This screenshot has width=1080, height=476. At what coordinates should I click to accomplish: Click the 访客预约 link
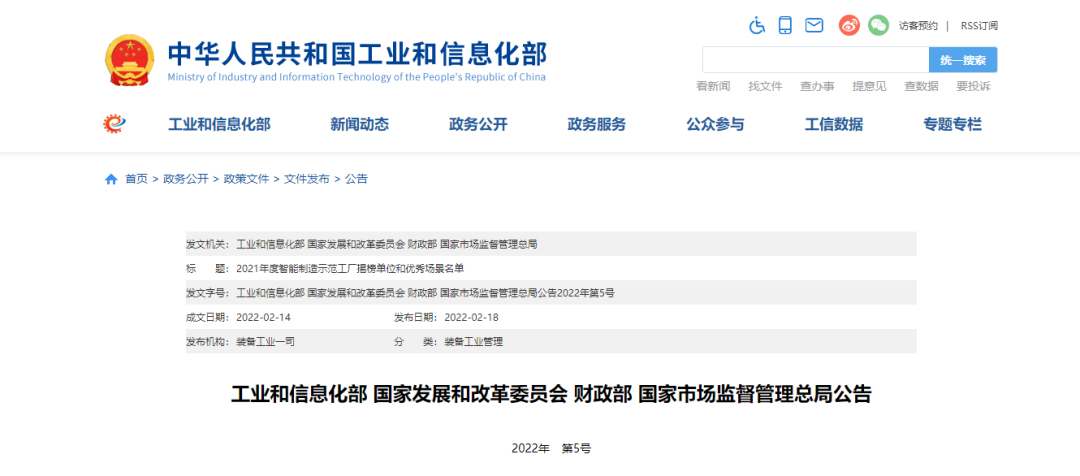917,26
